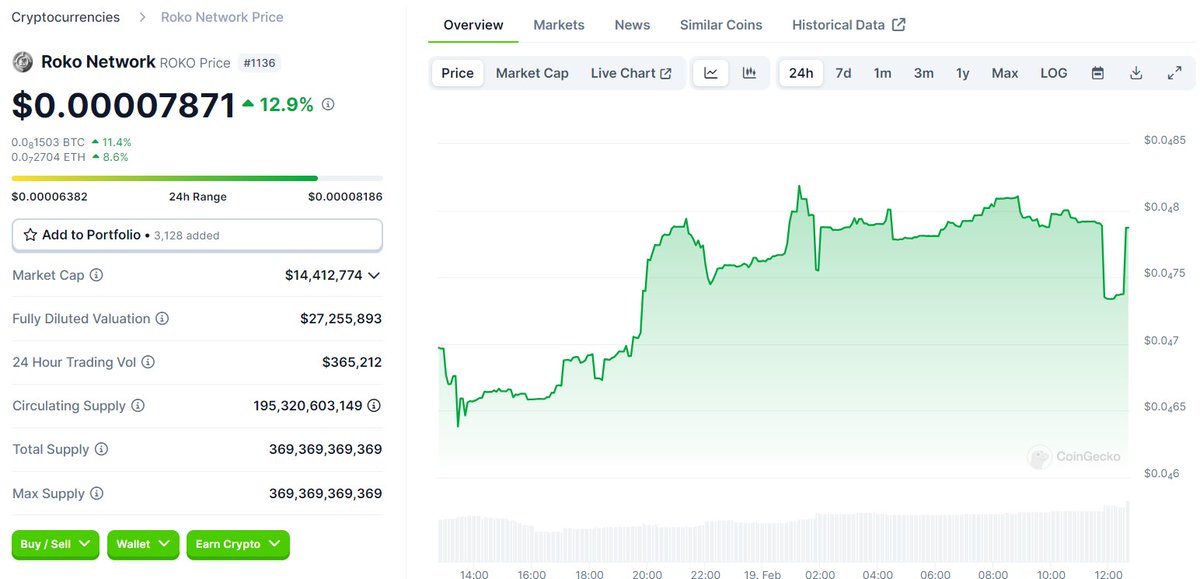The image size is (1200, 579).
Task: Click info icon beside 195,320,603,149 value
Action: click(374, 406)
